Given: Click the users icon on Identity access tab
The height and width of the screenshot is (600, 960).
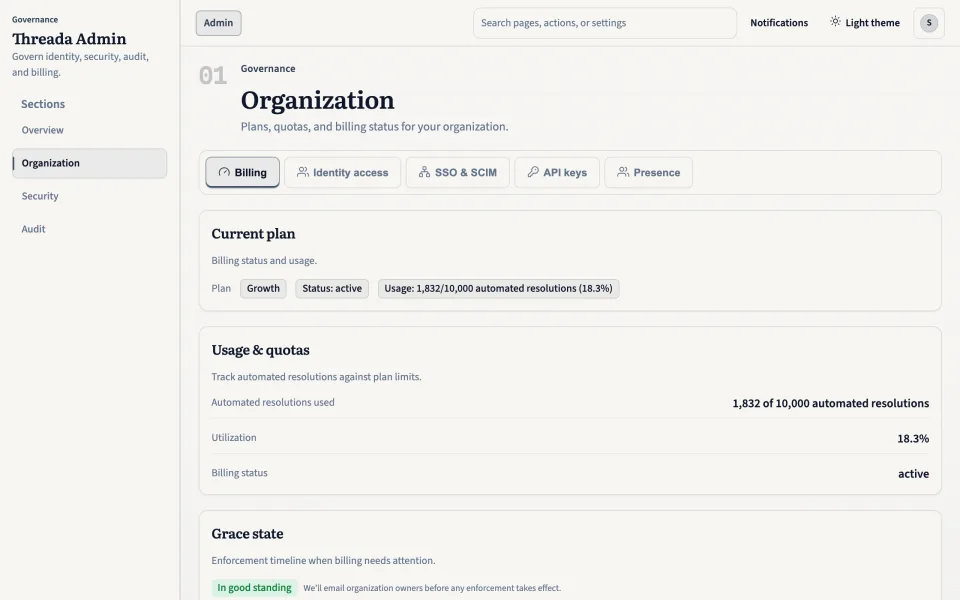Looking at the screenshot, I should [x=302, y=172].
